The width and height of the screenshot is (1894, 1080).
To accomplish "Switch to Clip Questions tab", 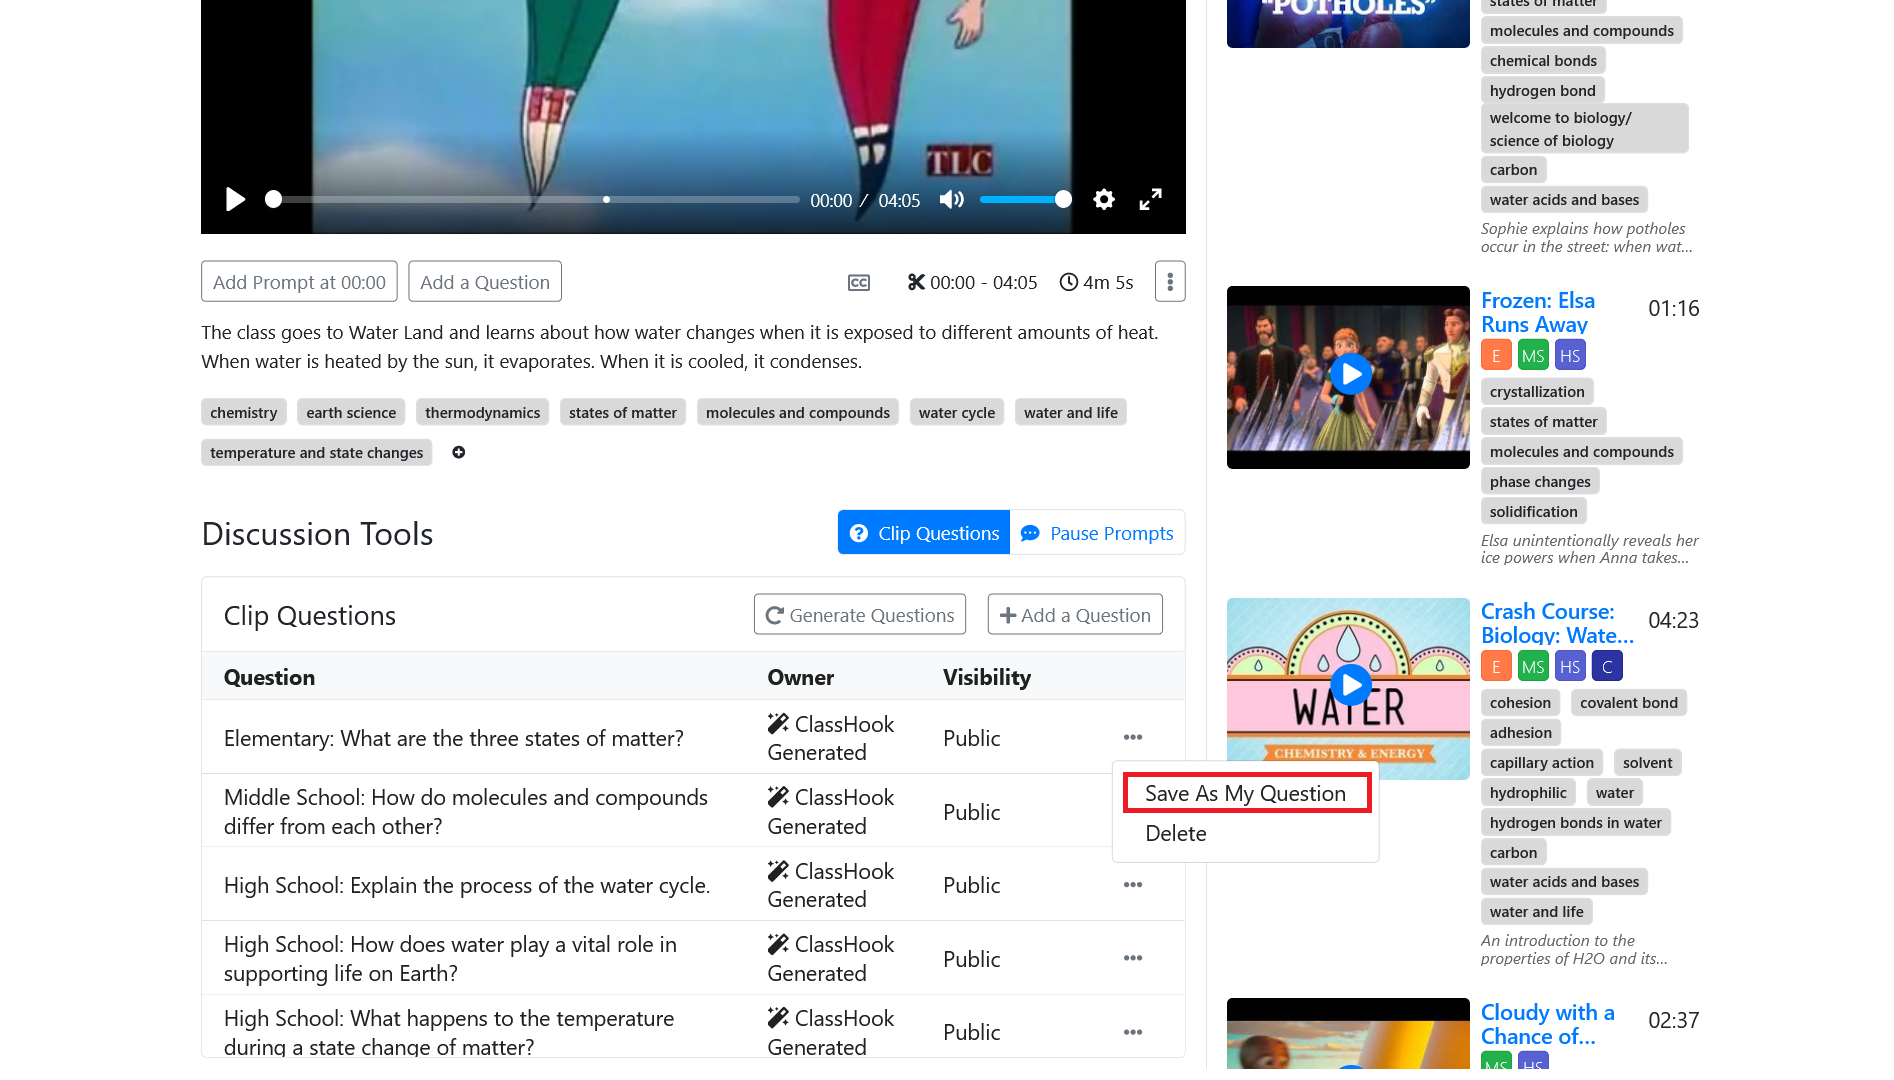I will [924, 533].
